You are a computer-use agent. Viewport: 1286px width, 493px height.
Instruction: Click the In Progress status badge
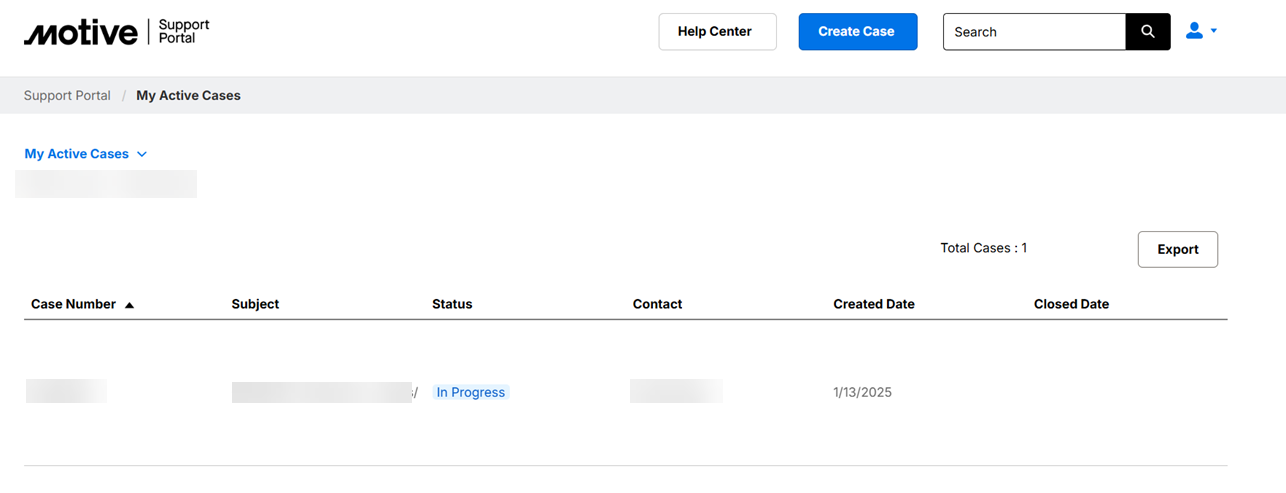(471, 393)
